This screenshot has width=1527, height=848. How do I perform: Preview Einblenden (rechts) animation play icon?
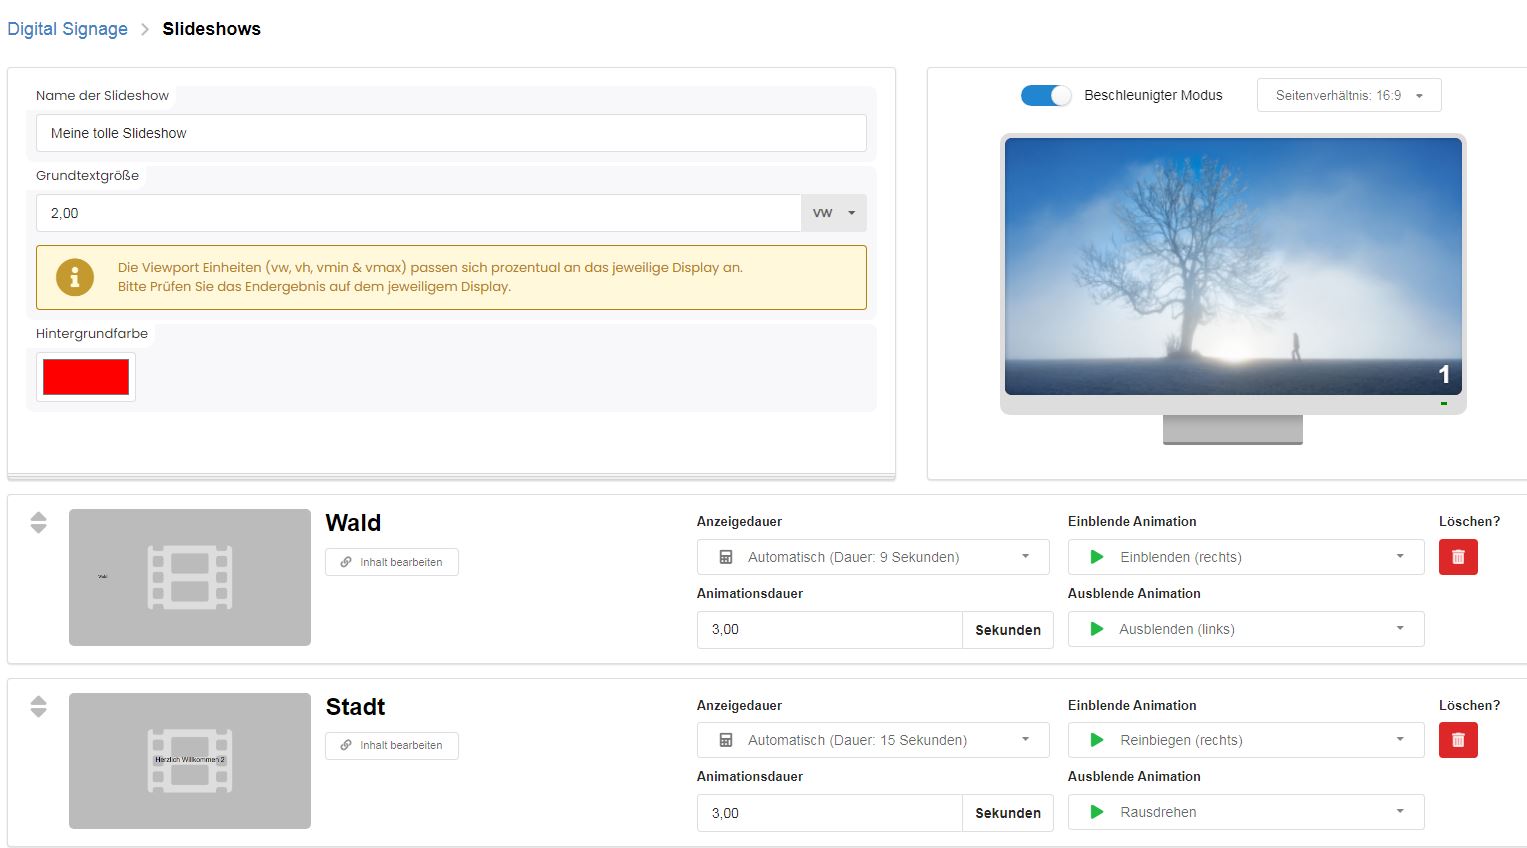pyautogui.click(x=1097, y=557)
